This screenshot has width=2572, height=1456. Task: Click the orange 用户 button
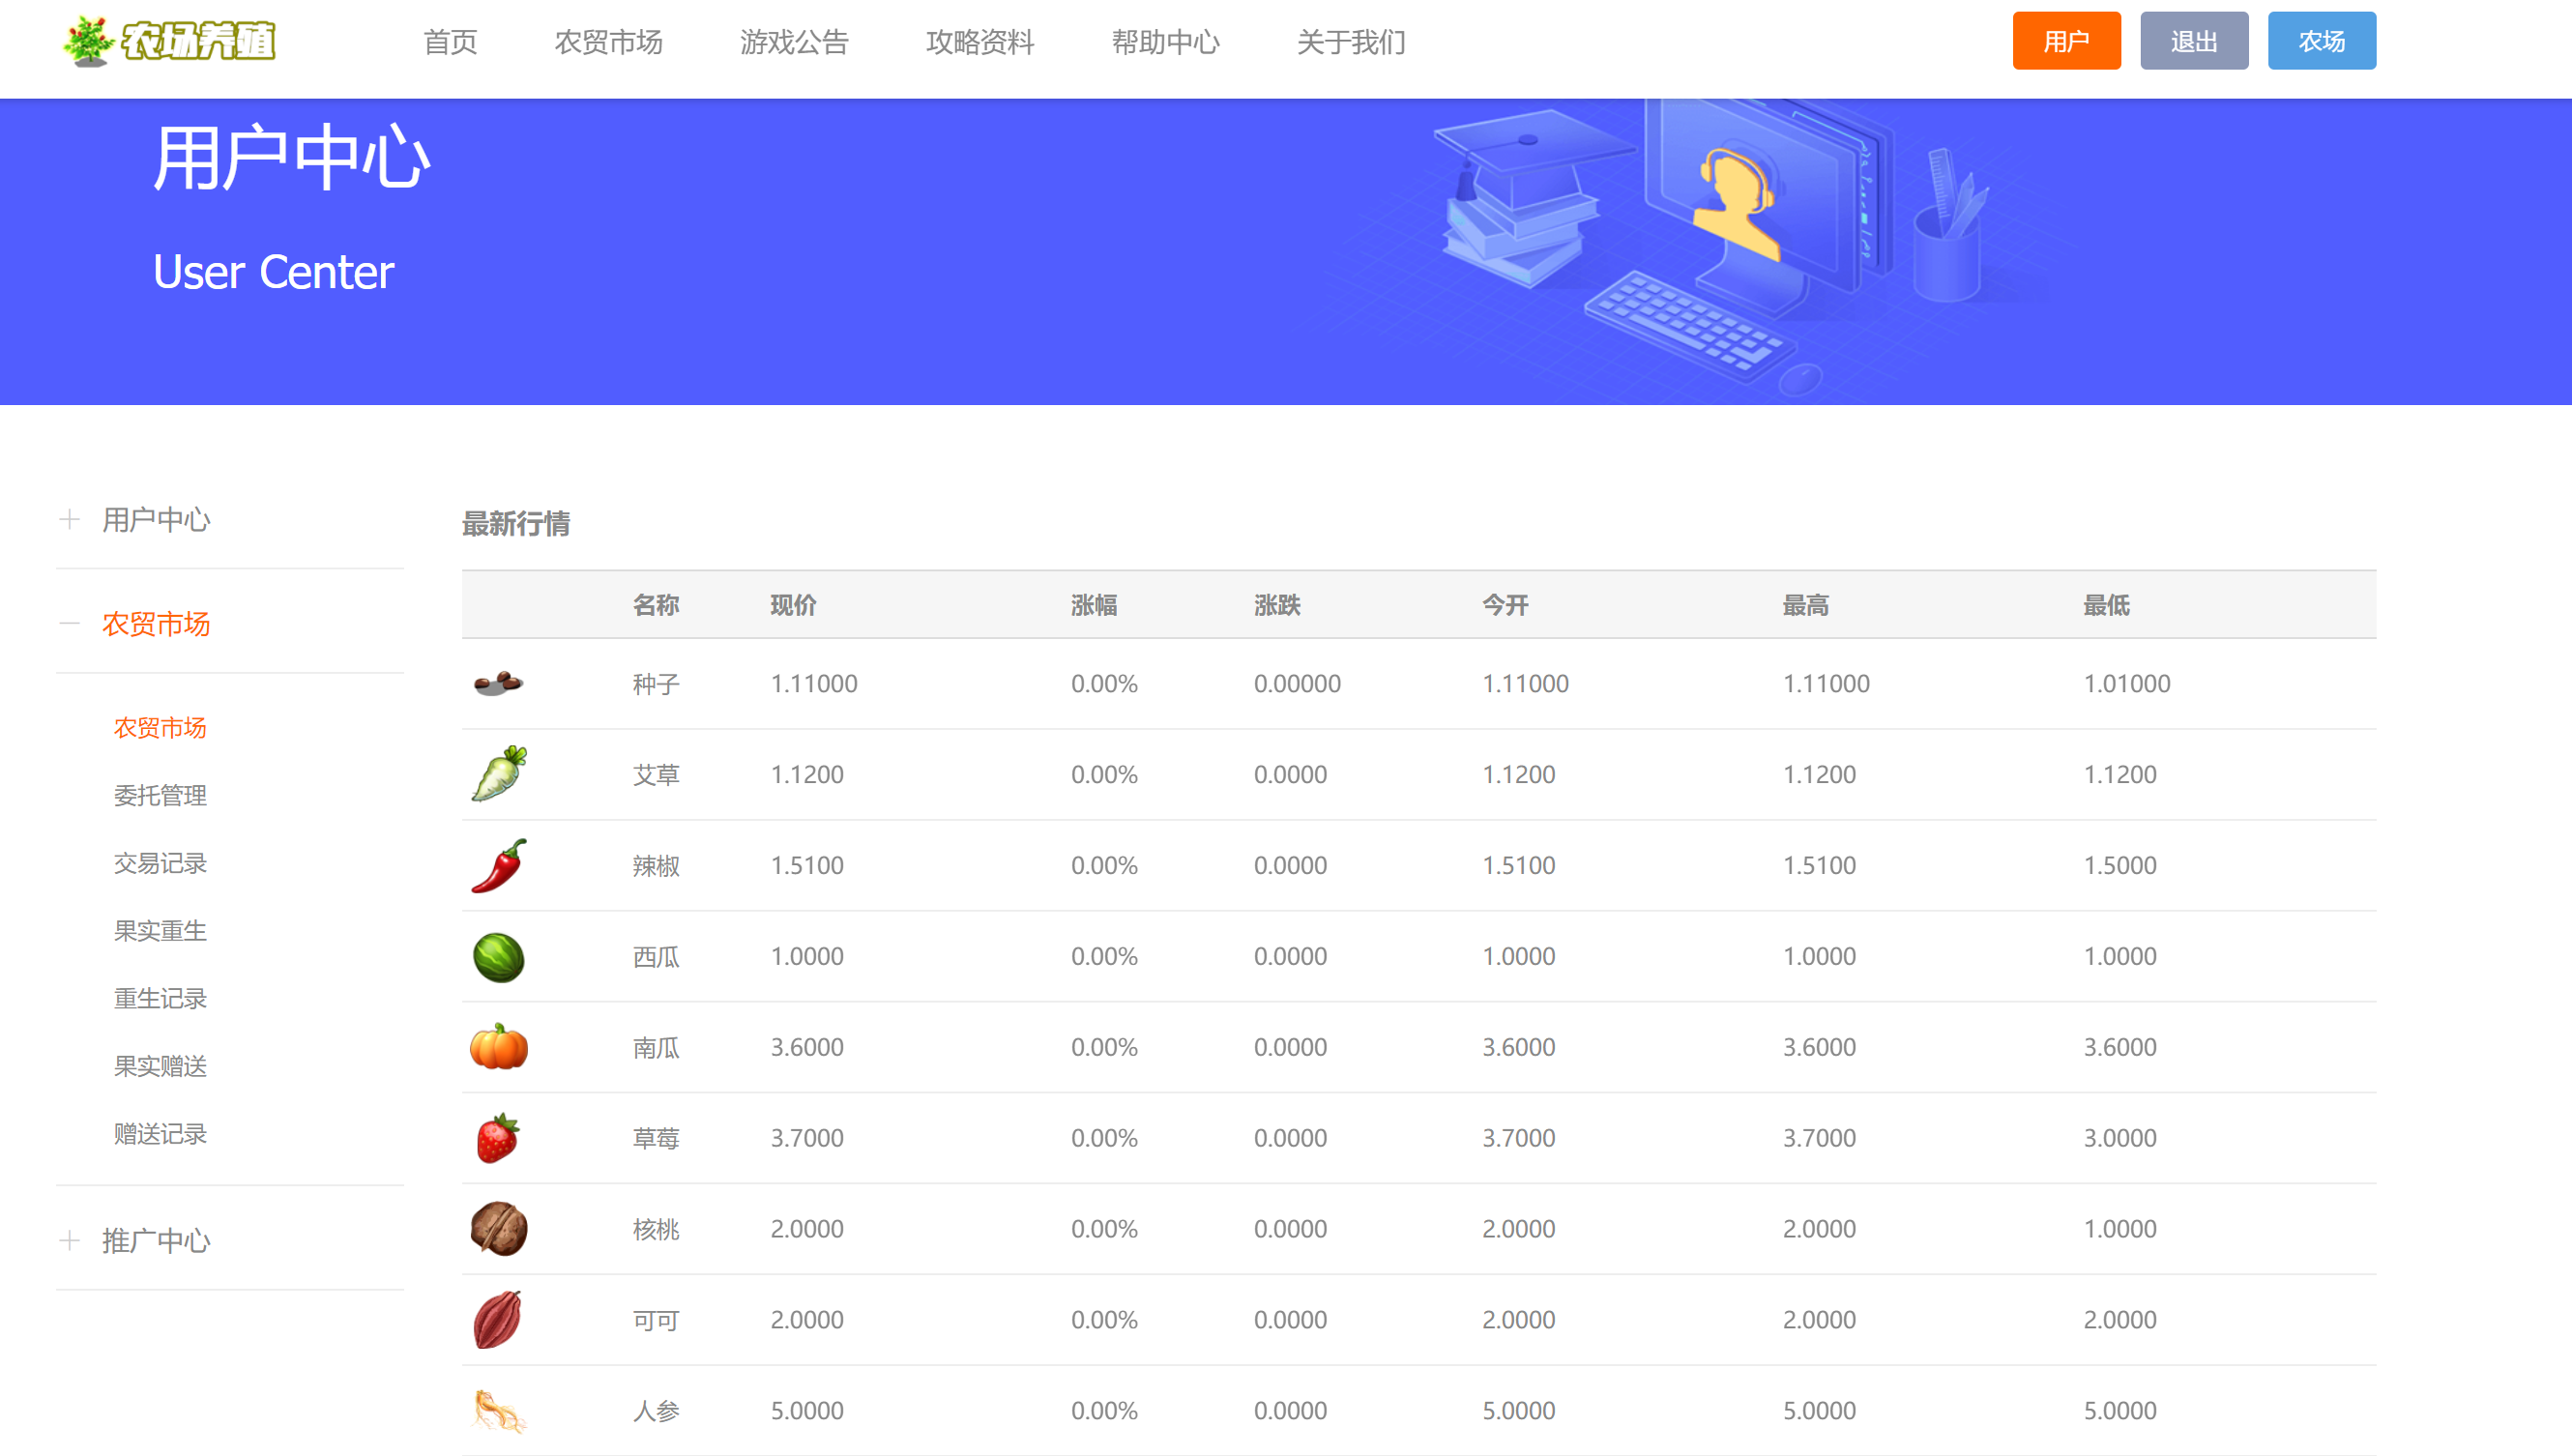pyautogui.click(x=2066, y=41)
